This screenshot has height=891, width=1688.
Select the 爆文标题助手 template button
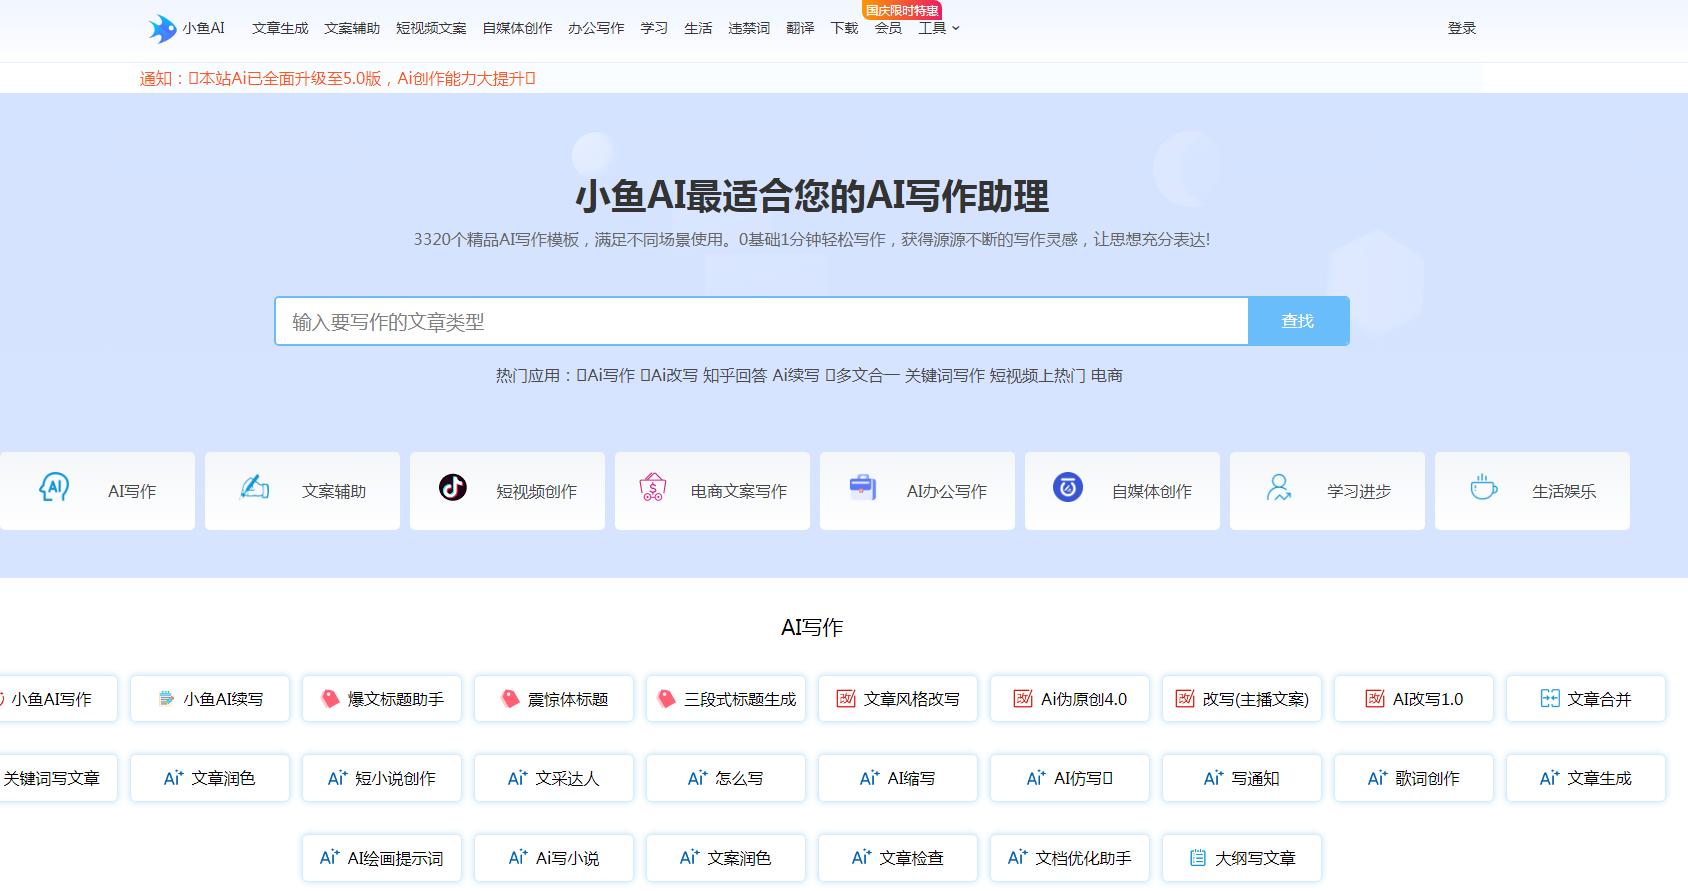coord(382,699)
